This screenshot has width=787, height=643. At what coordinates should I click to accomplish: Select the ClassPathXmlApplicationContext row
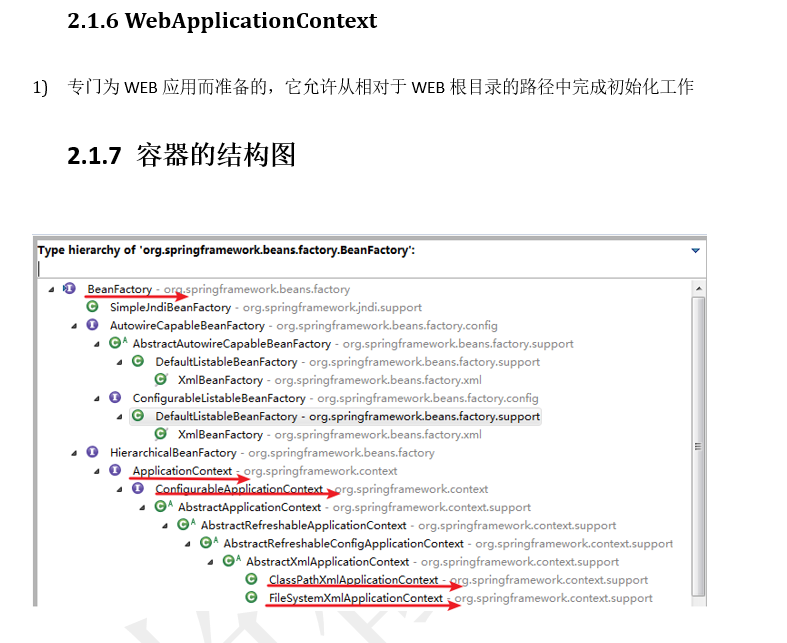pos(458,580)
